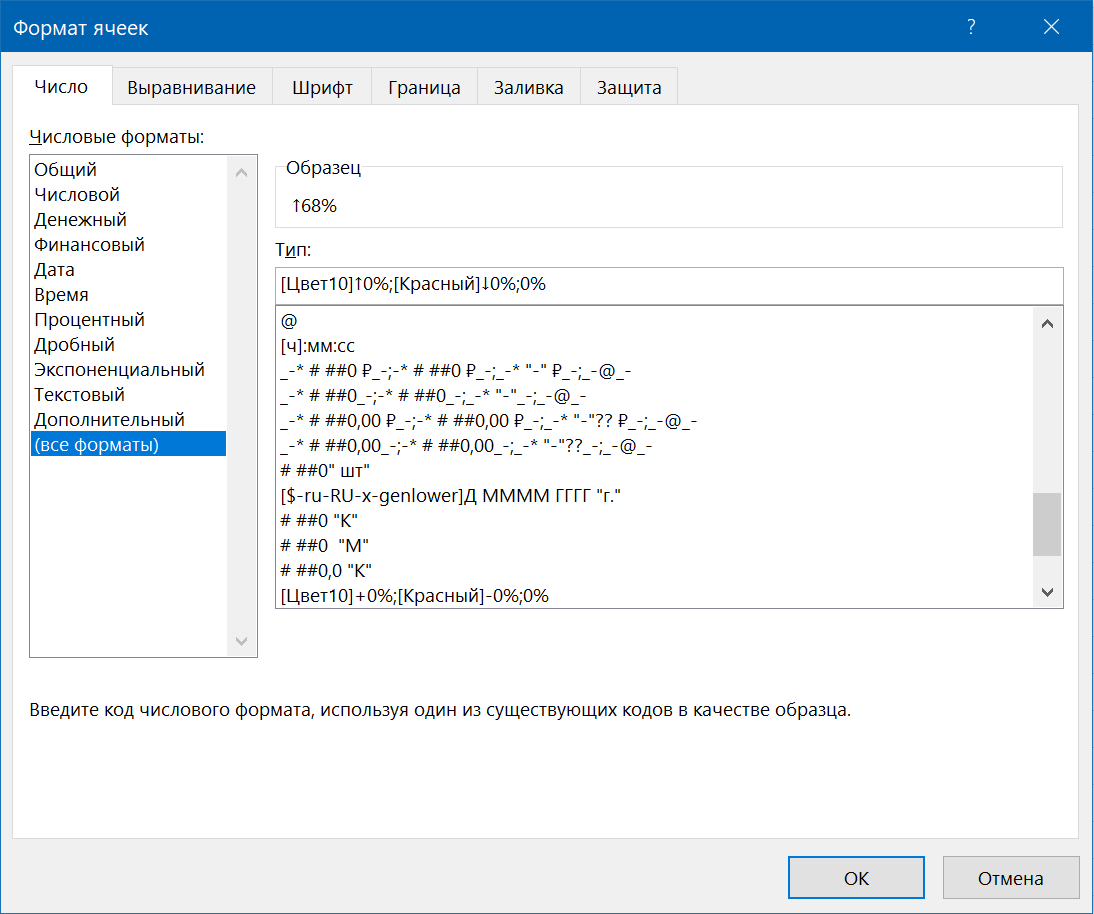1094x914 pixels.
Task: Select the # ##0 "М" format code
Action: pyautogui.click(x=654, y=546)
